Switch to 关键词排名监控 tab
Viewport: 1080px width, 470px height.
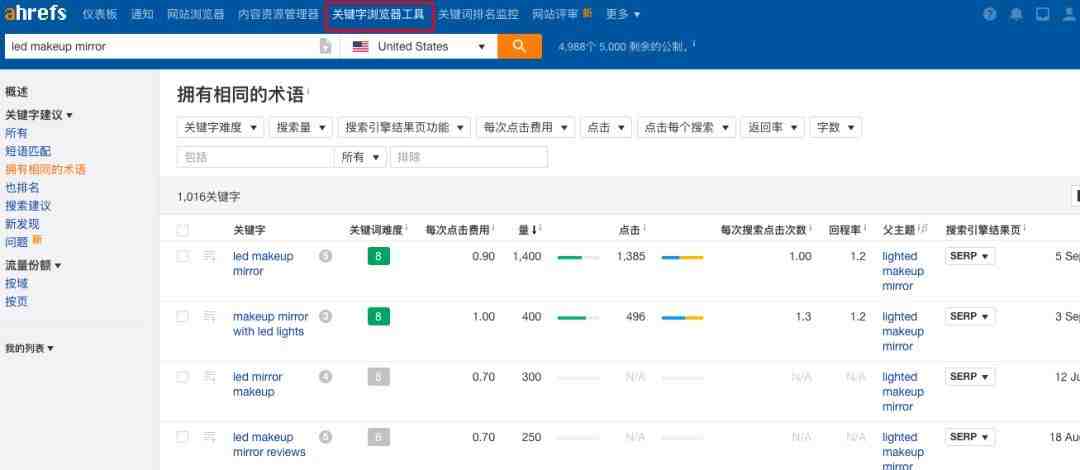479,14
